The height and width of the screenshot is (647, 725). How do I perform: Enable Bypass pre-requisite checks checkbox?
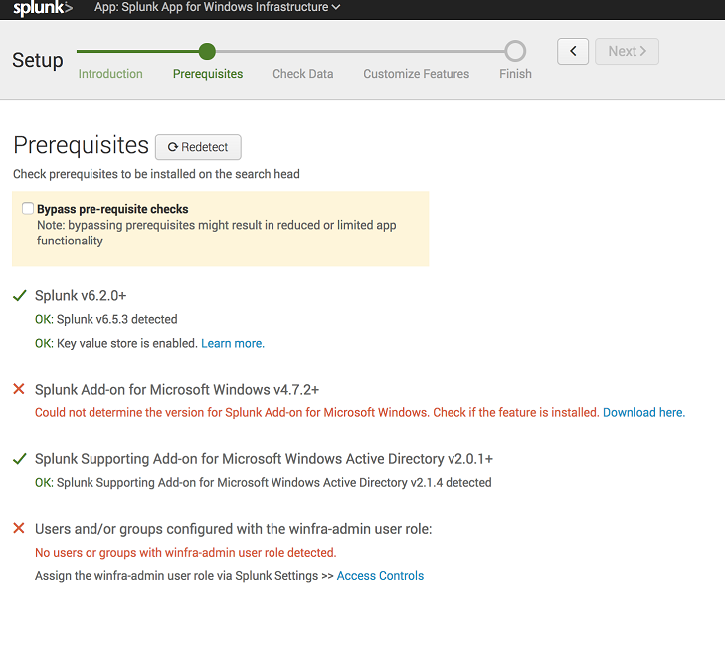28,209
